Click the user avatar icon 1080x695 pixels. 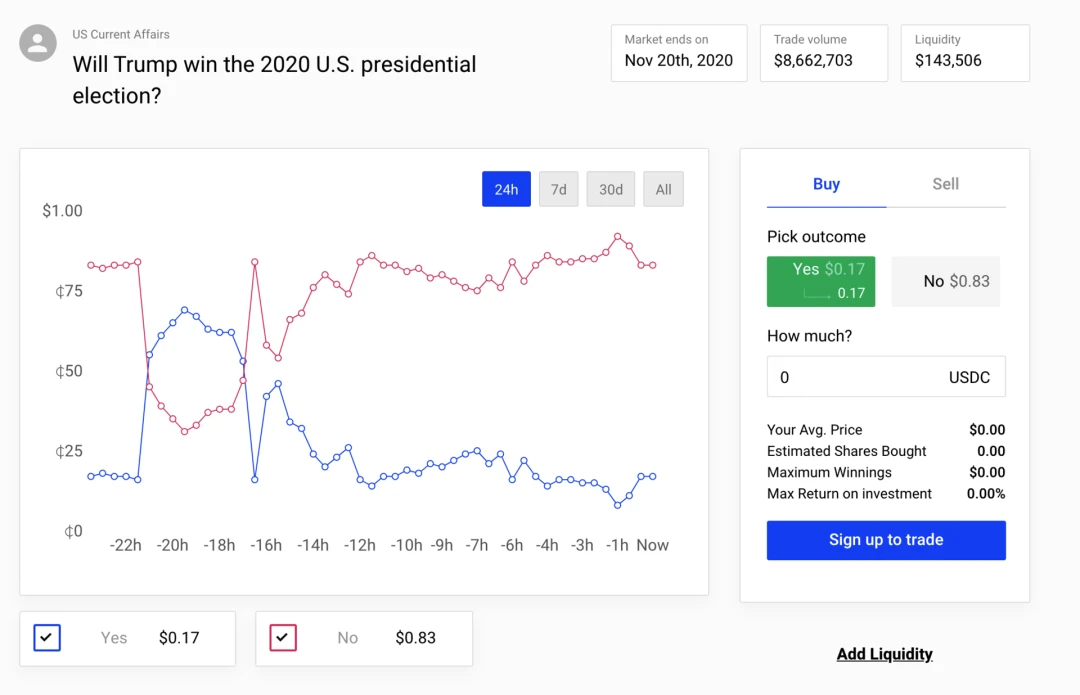click(38, 43)
